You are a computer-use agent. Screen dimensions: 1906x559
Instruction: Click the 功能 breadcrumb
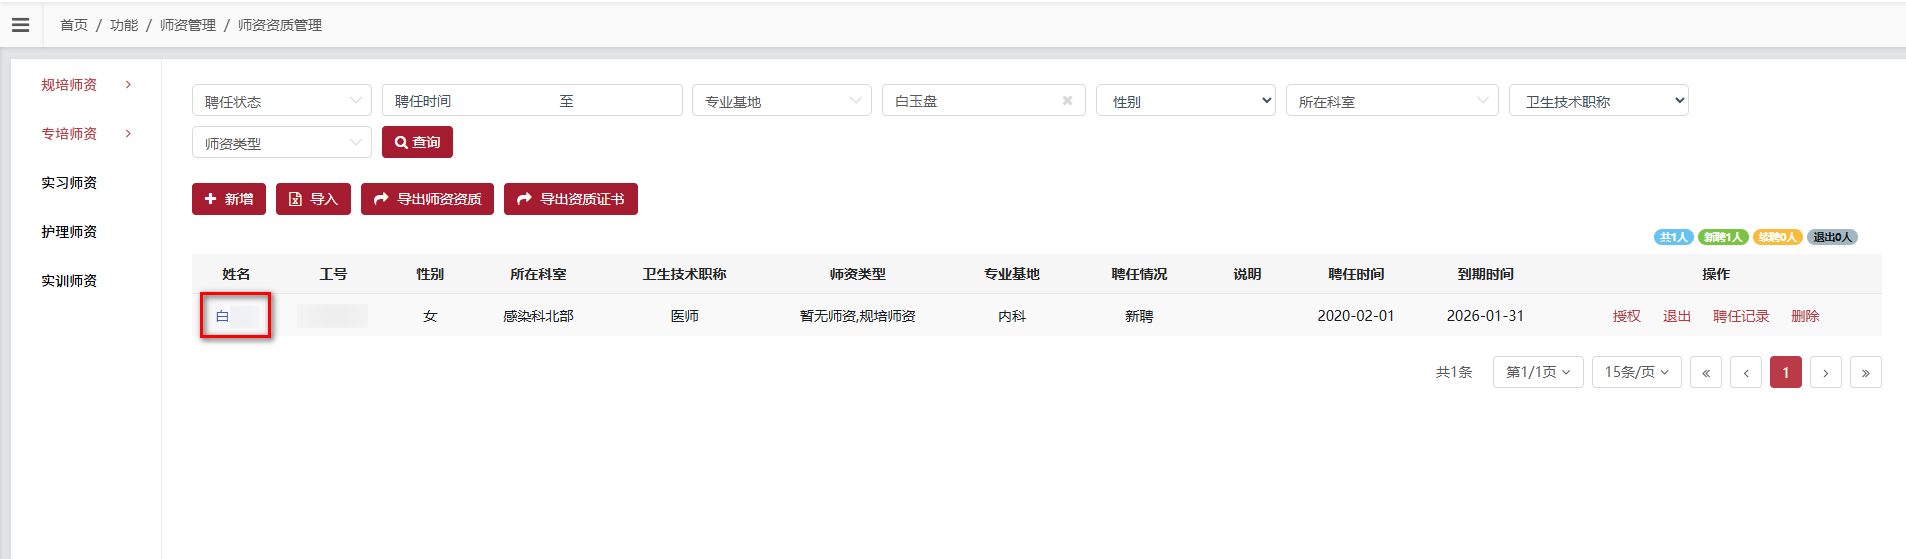(x=124, y=25)
